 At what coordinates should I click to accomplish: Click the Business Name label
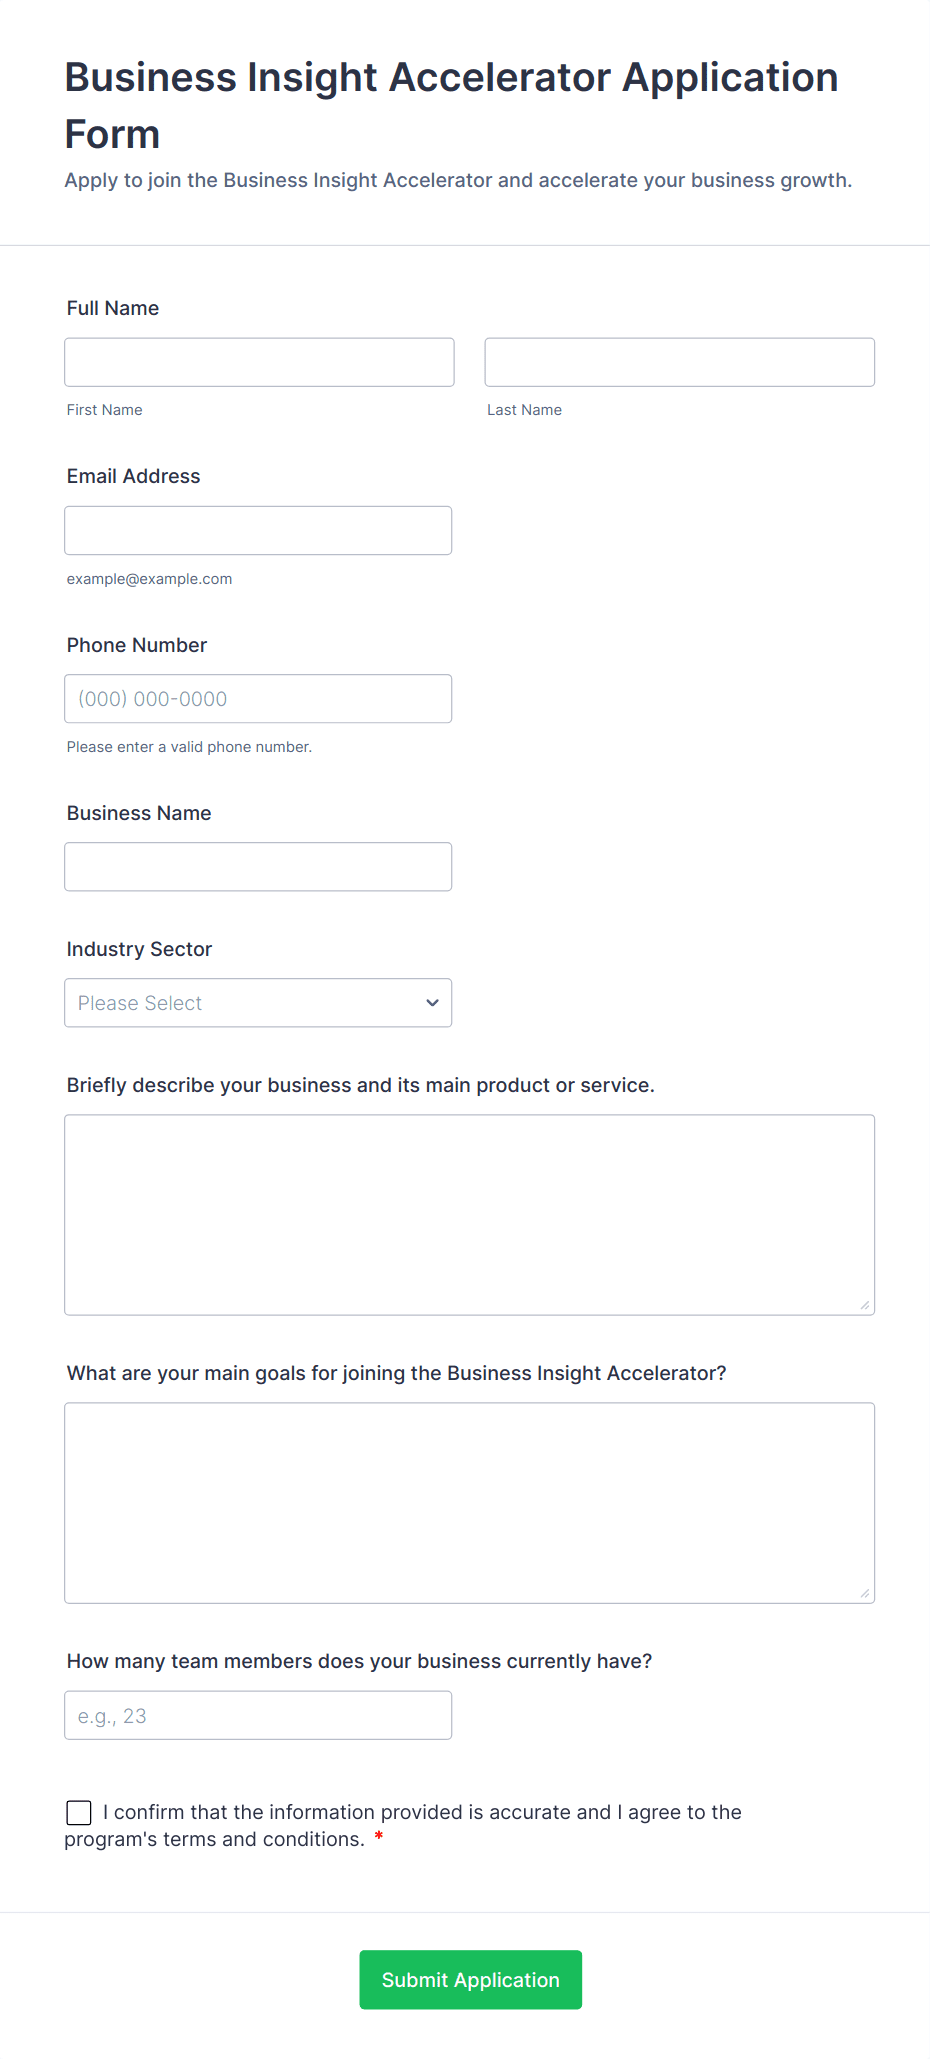click(139, 813)
